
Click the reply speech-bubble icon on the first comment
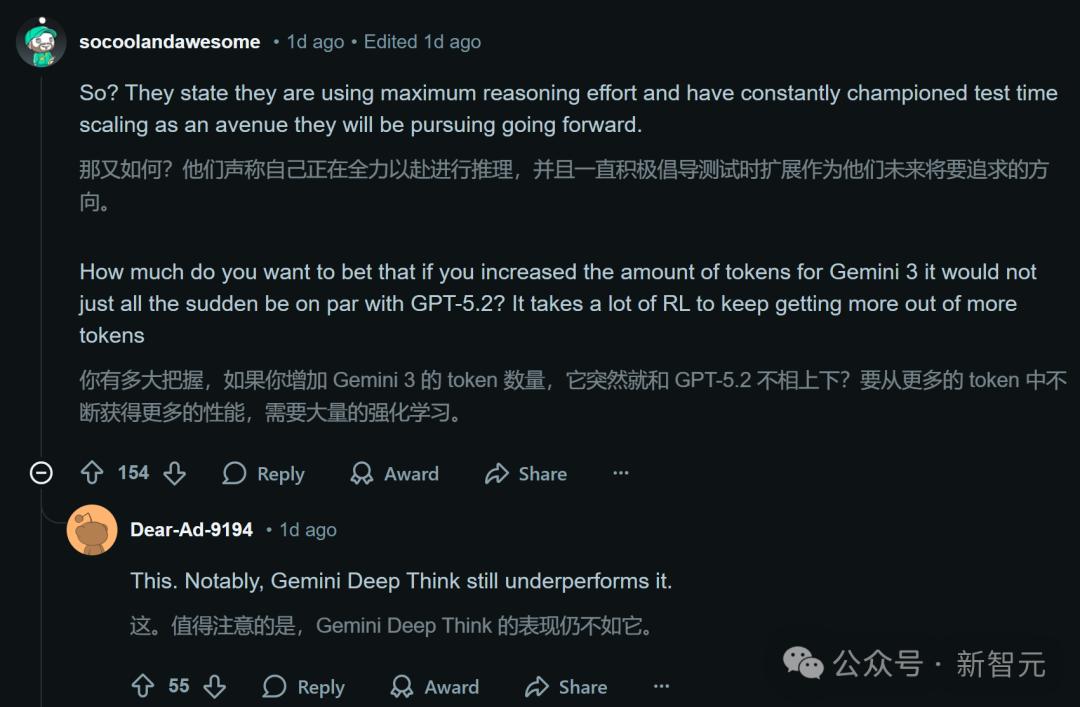(236, 473)
